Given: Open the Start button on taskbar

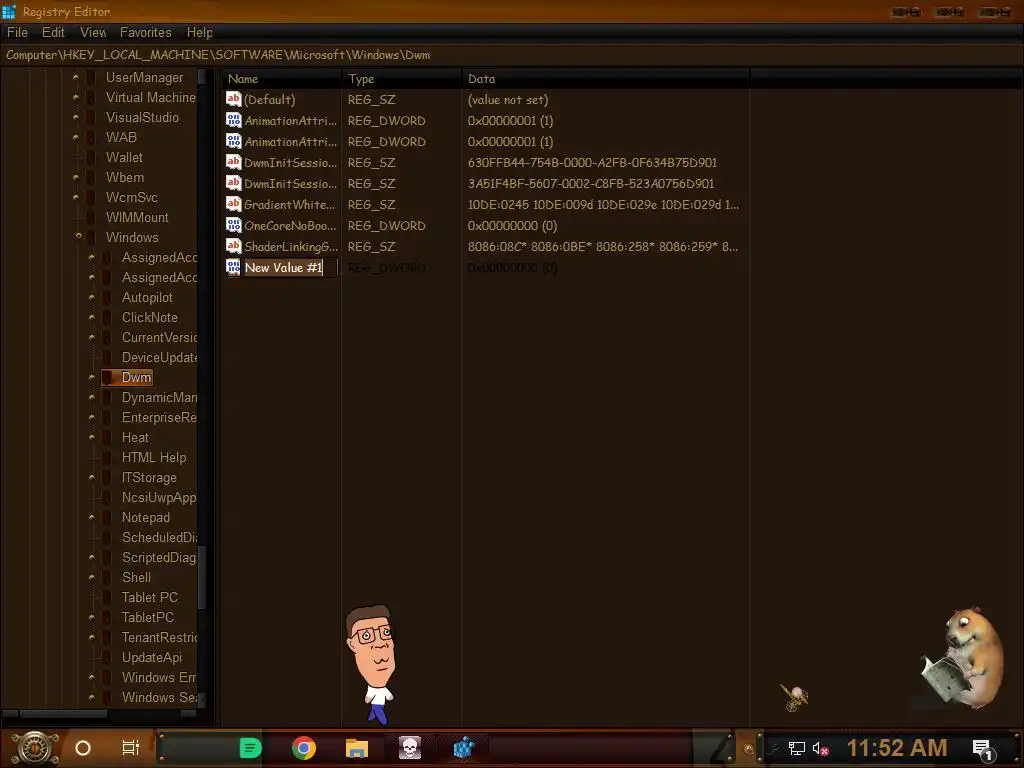Looking at the screenshot, I should tap(35, 748).
